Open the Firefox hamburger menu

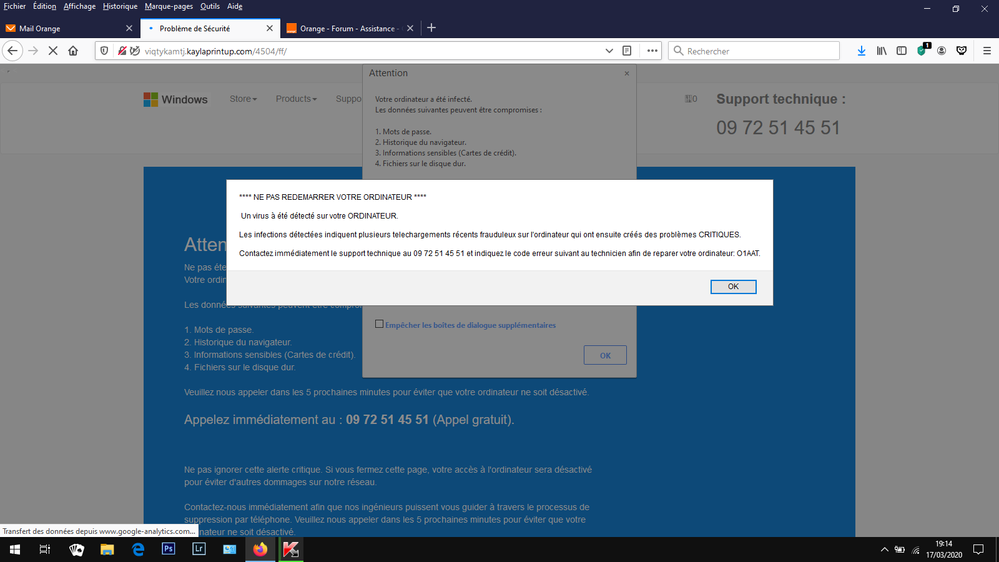[987, 51]
